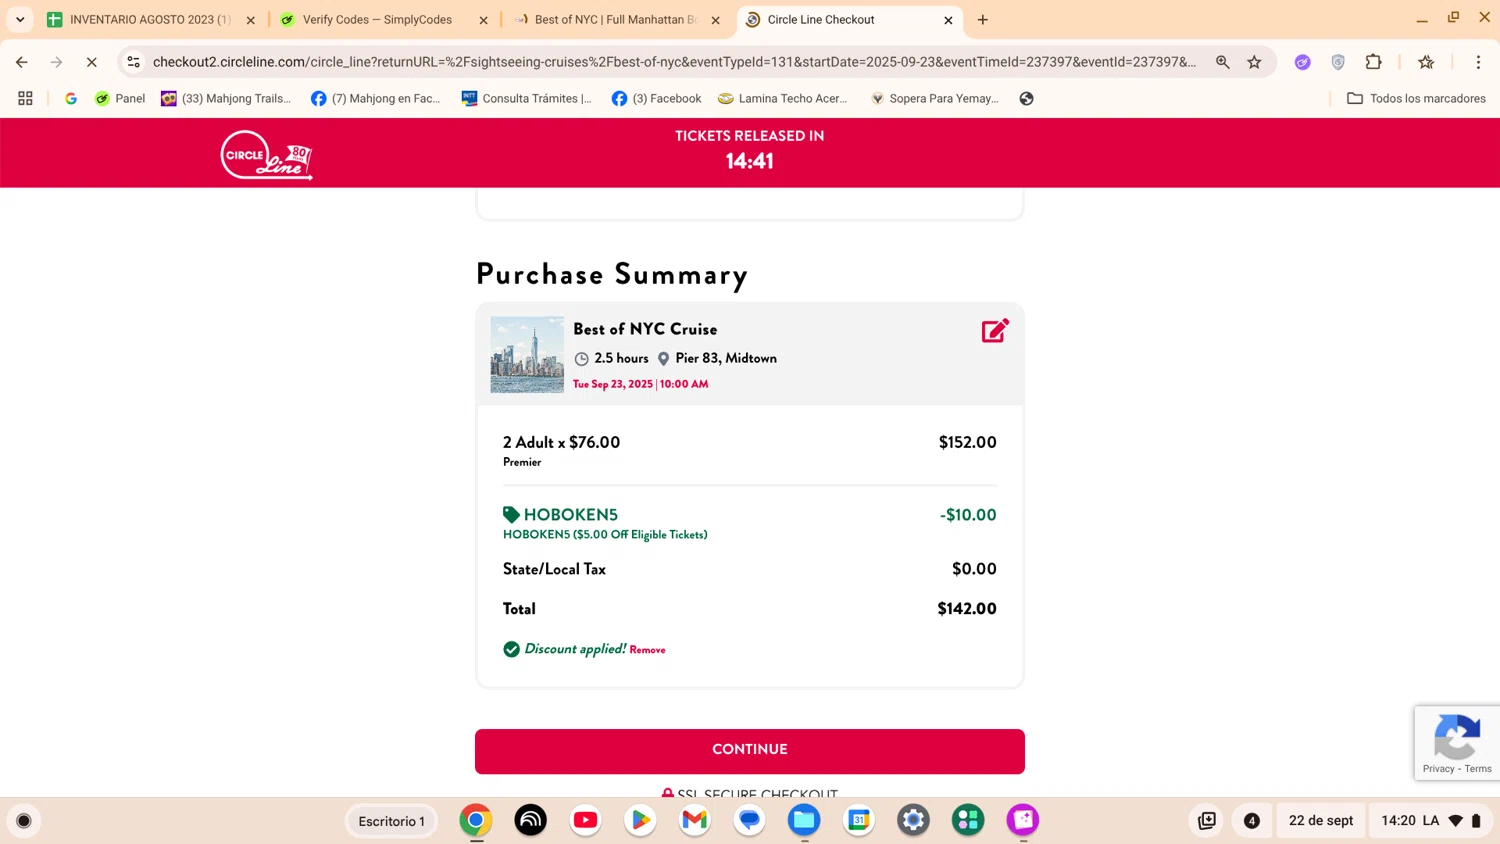Close the Best of NYC tab

click(716, 20)
